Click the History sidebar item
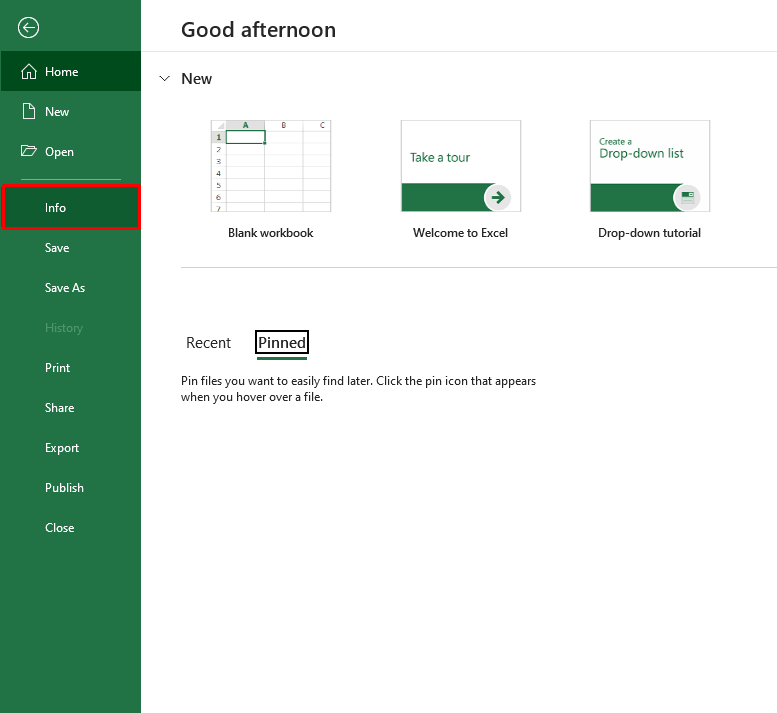This screenshot has width=777, height=713. (x=70, y=328)
